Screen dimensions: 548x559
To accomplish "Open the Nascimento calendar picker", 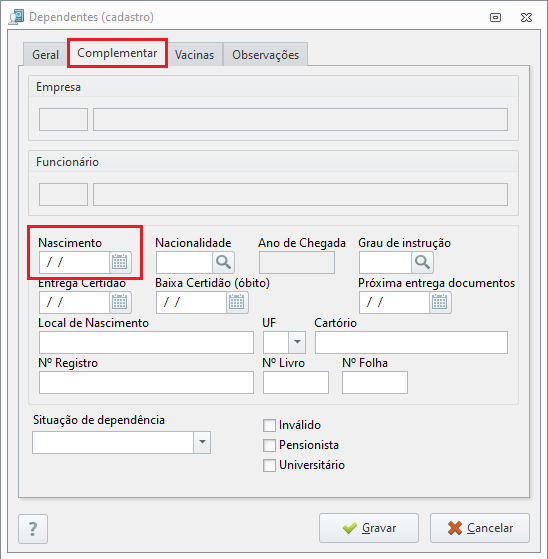I will coord(120,262).
